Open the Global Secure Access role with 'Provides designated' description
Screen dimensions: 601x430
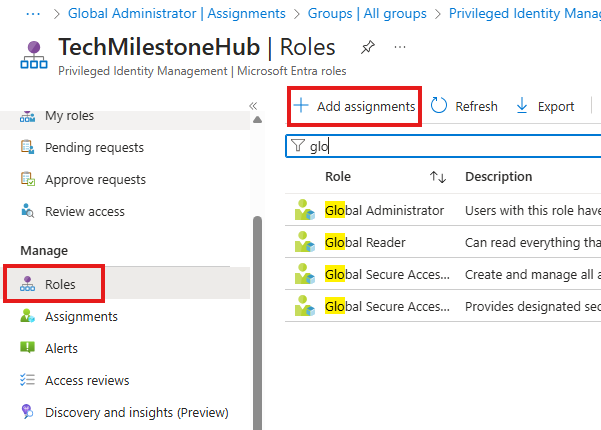387,307
